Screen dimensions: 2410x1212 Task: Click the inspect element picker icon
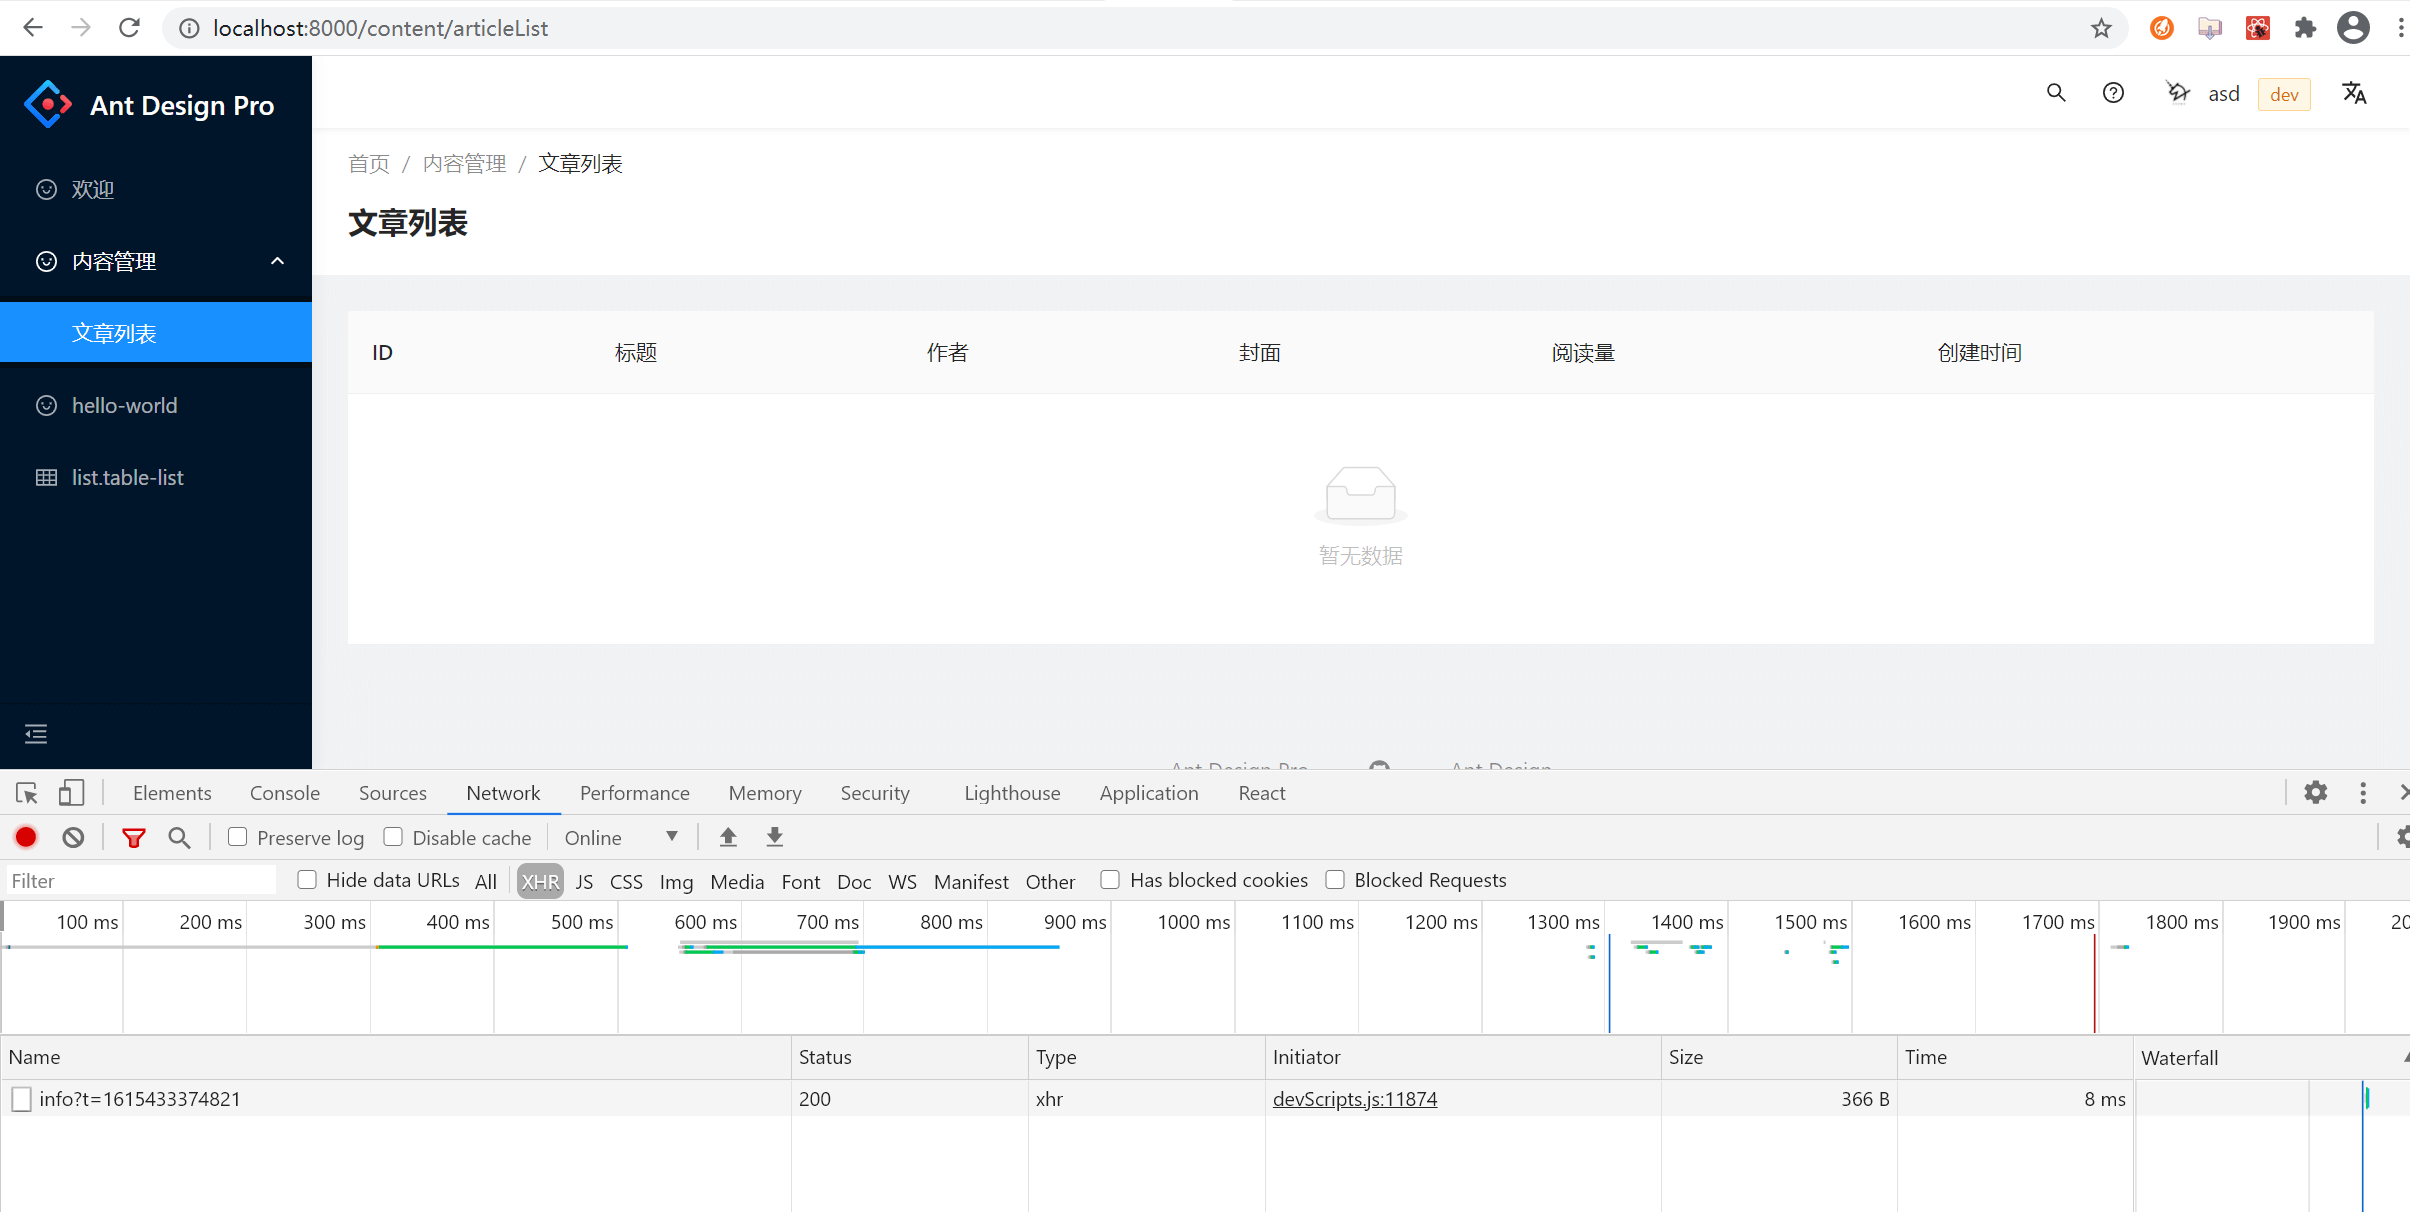point(27,793)
